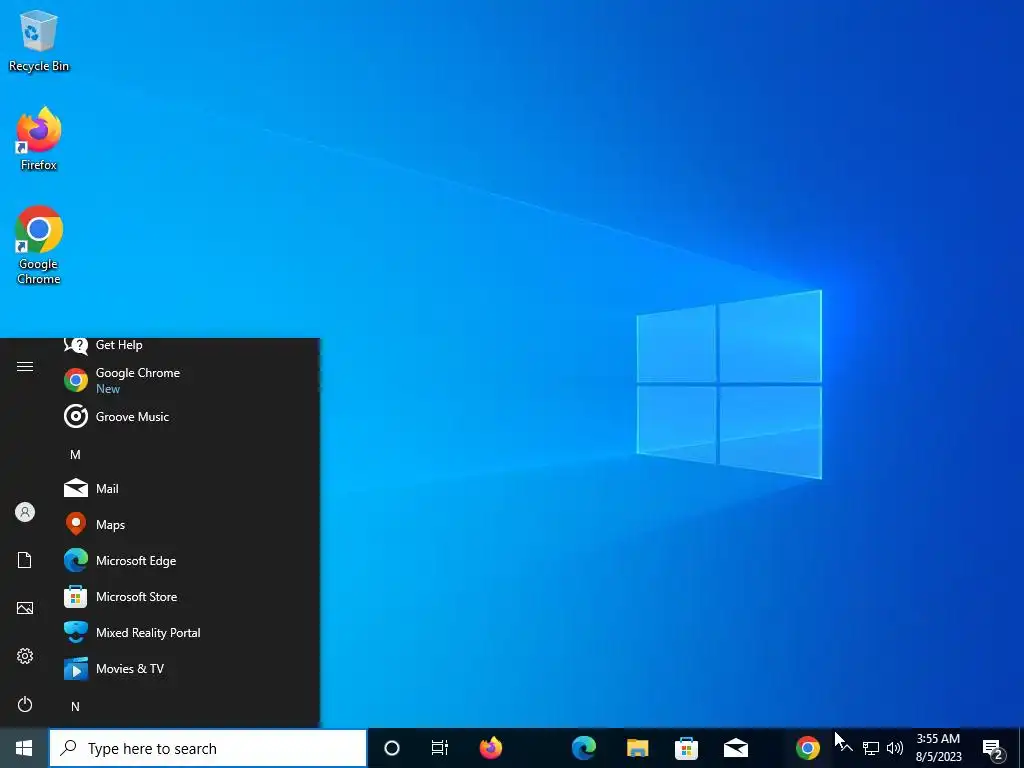Image resolution: width=1024 pixels, height=768 pixels.
Task: Open Microsoft Store from the taskbar
Action: (686, 748)
